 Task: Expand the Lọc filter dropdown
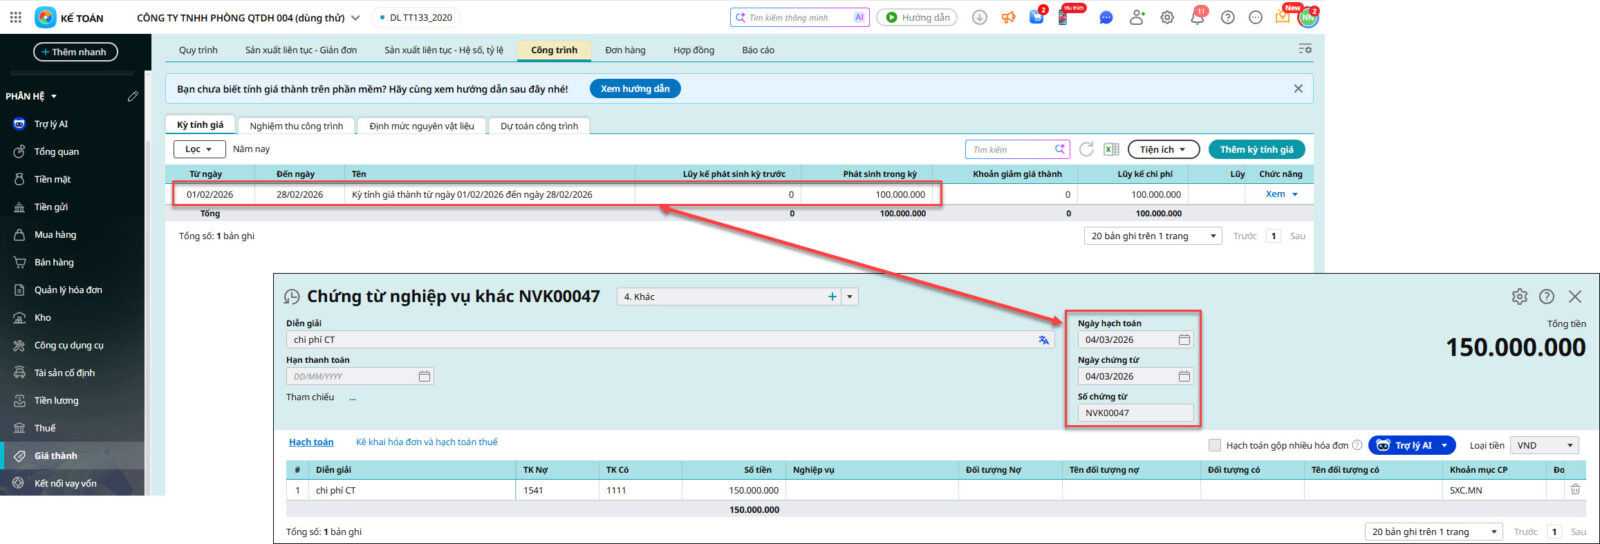(x=198, y=149)
